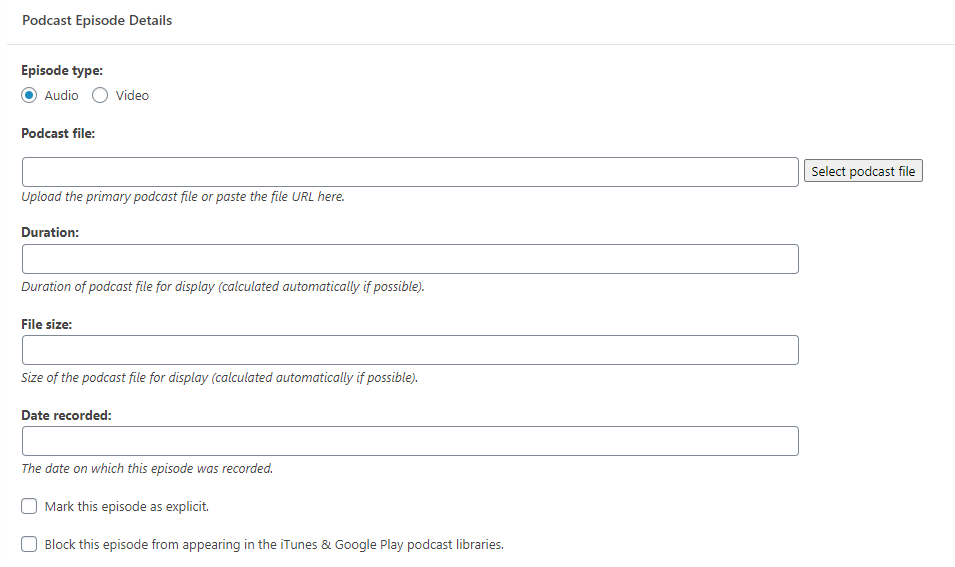Click the "Duration:" field label
Screen dimensions: 955x567
[50, 232]
